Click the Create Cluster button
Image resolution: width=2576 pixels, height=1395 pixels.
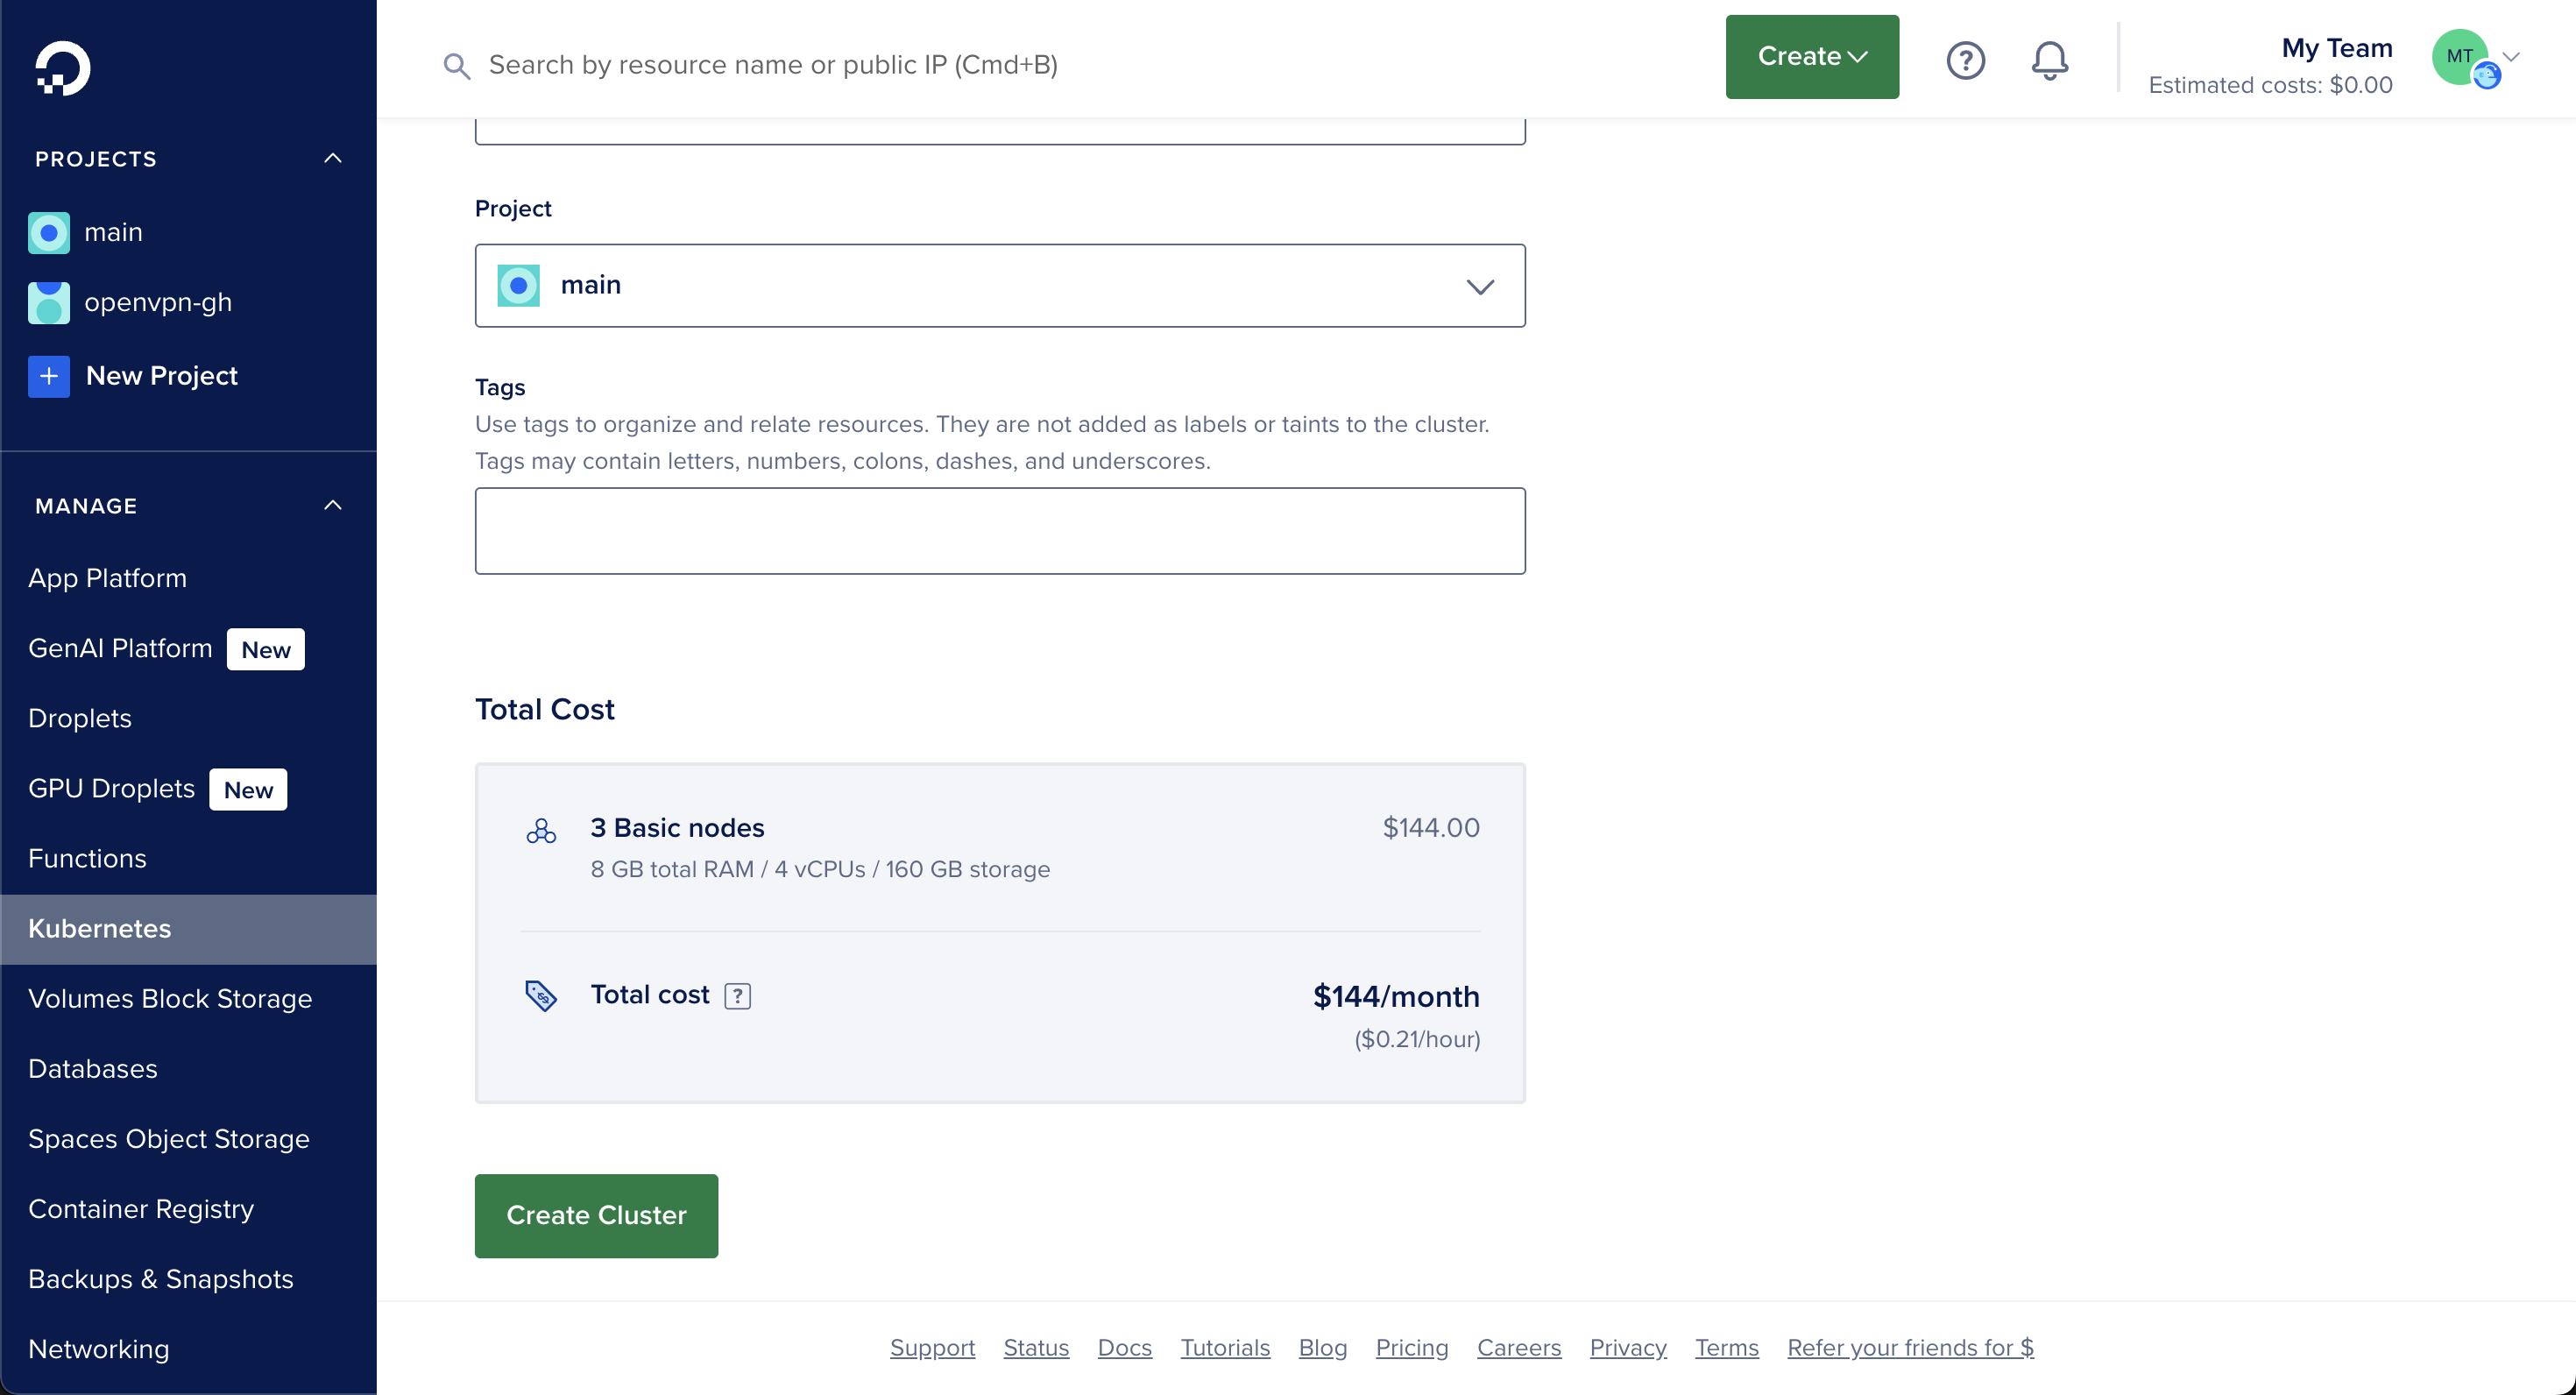point(596,1215)
